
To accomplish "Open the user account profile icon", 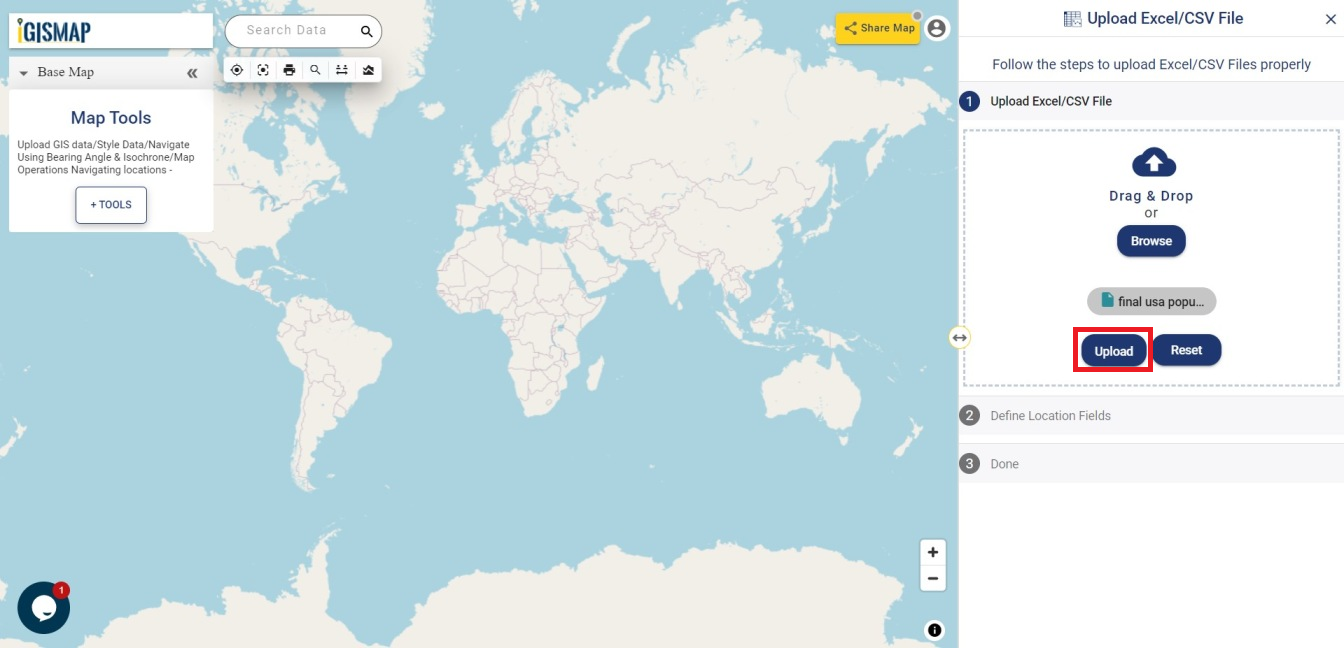I will tap(935, 28).
